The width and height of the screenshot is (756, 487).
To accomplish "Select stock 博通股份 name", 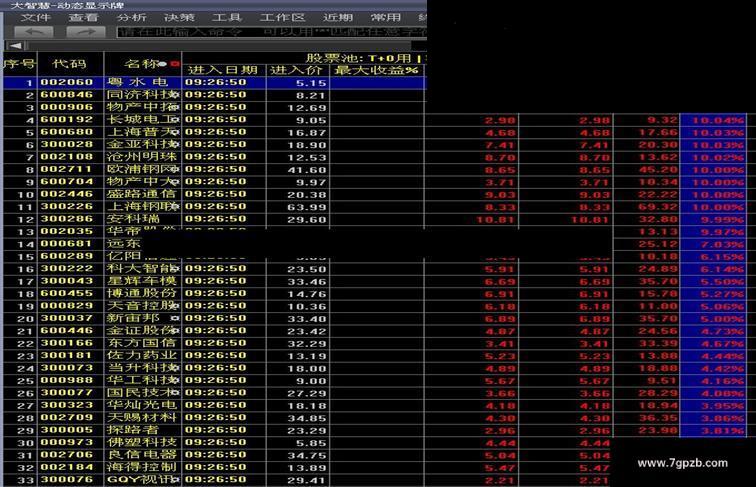I will 142,293.
